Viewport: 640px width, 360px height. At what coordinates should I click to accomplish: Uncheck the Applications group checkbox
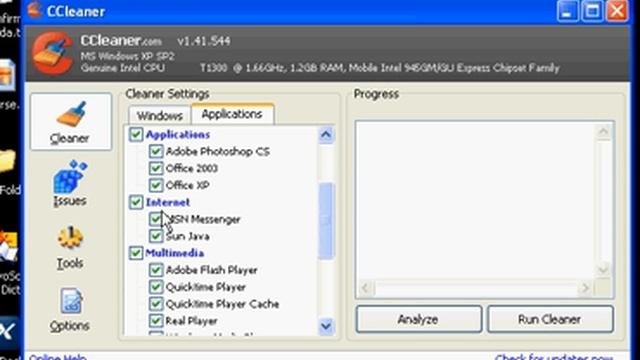[x=136, y=134]
